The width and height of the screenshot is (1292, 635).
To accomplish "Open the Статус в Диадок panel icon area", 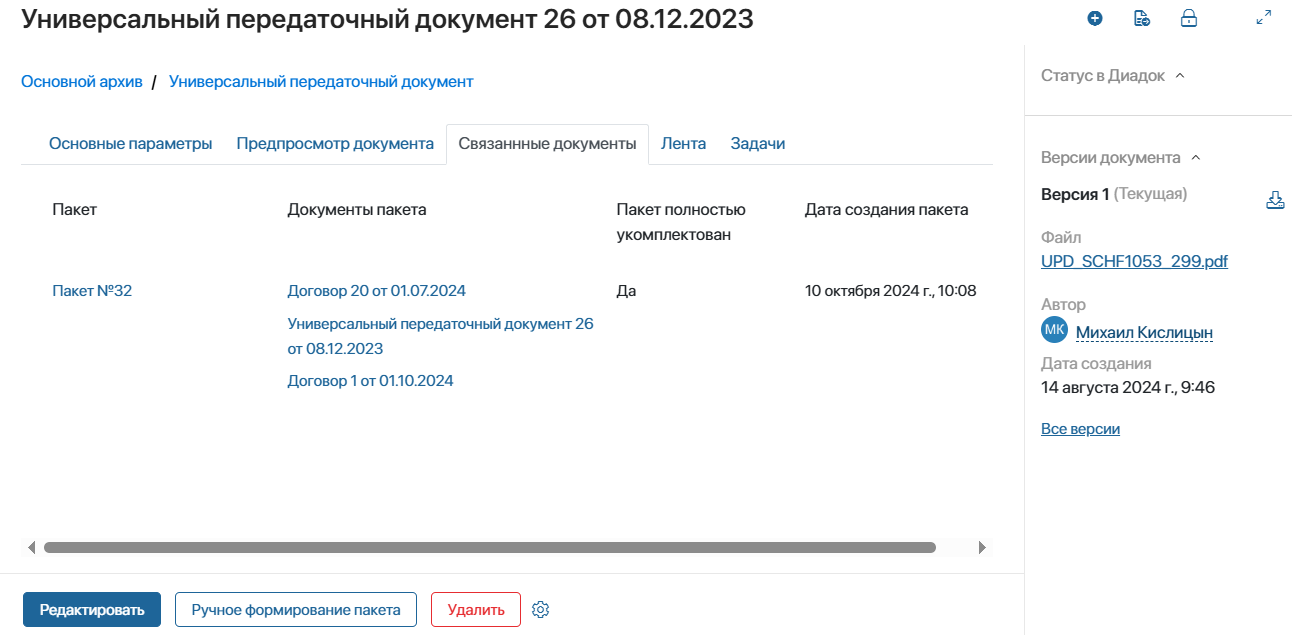I will (x=1181, y=74).
